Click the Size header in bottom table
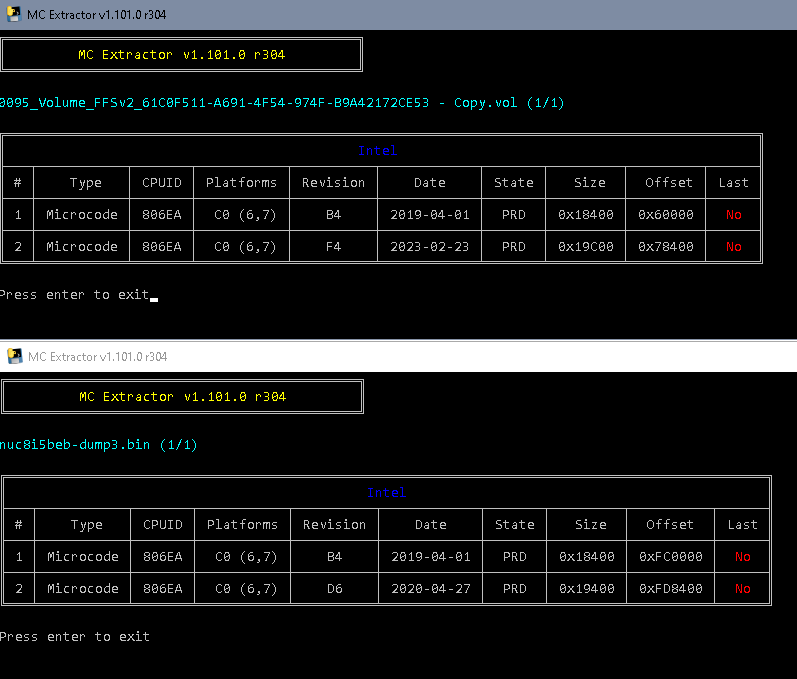797x679 pixels. [591, 524]
